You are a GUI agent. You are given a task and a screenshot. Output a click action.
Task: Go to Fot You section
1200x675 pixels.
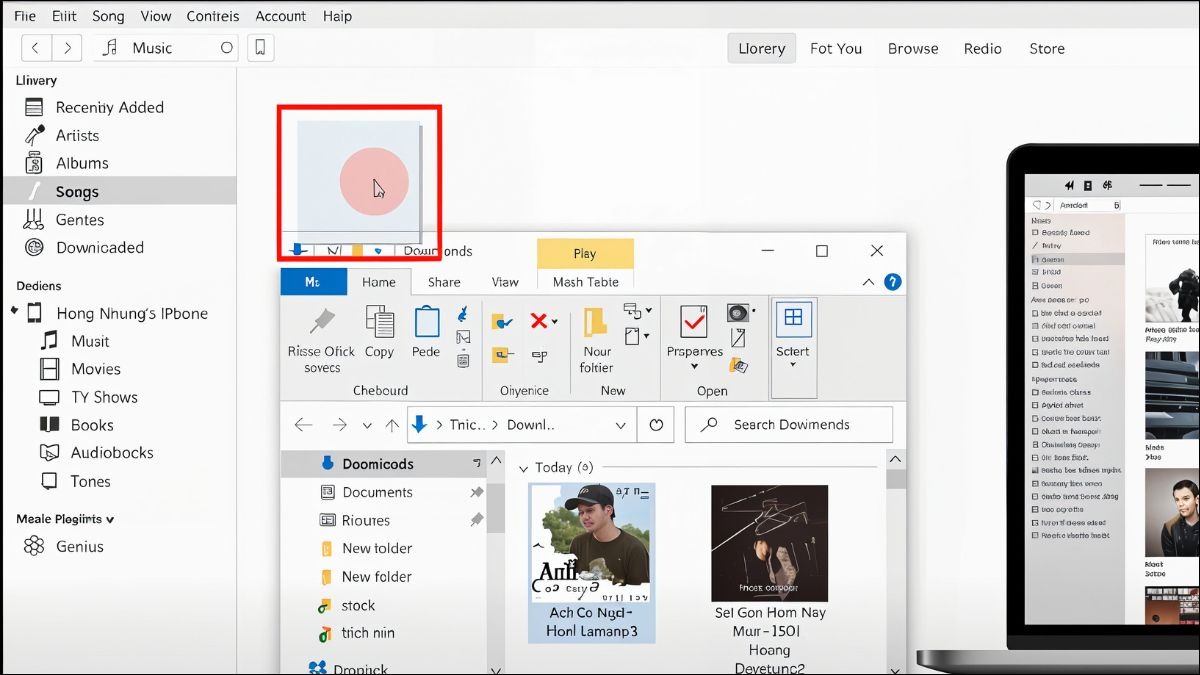(836, 48)
